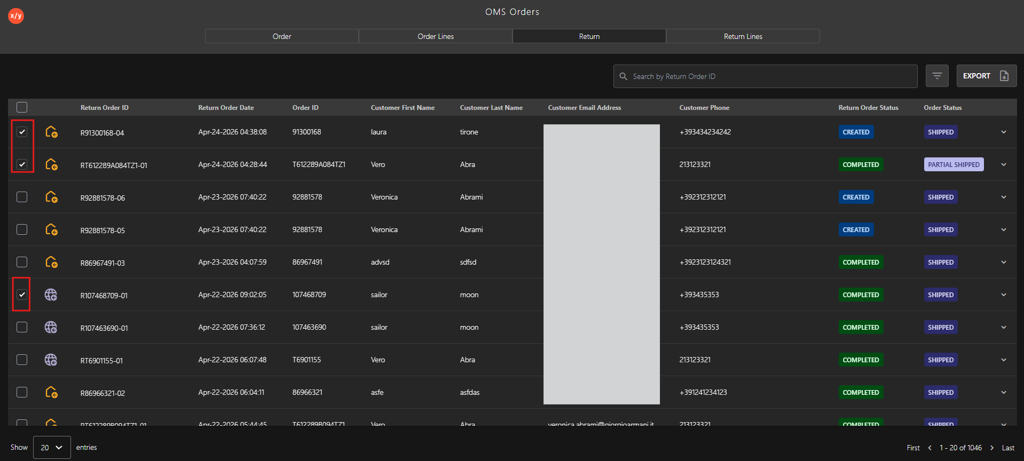Click the return icon for R91300168-04

coord(51,132)
